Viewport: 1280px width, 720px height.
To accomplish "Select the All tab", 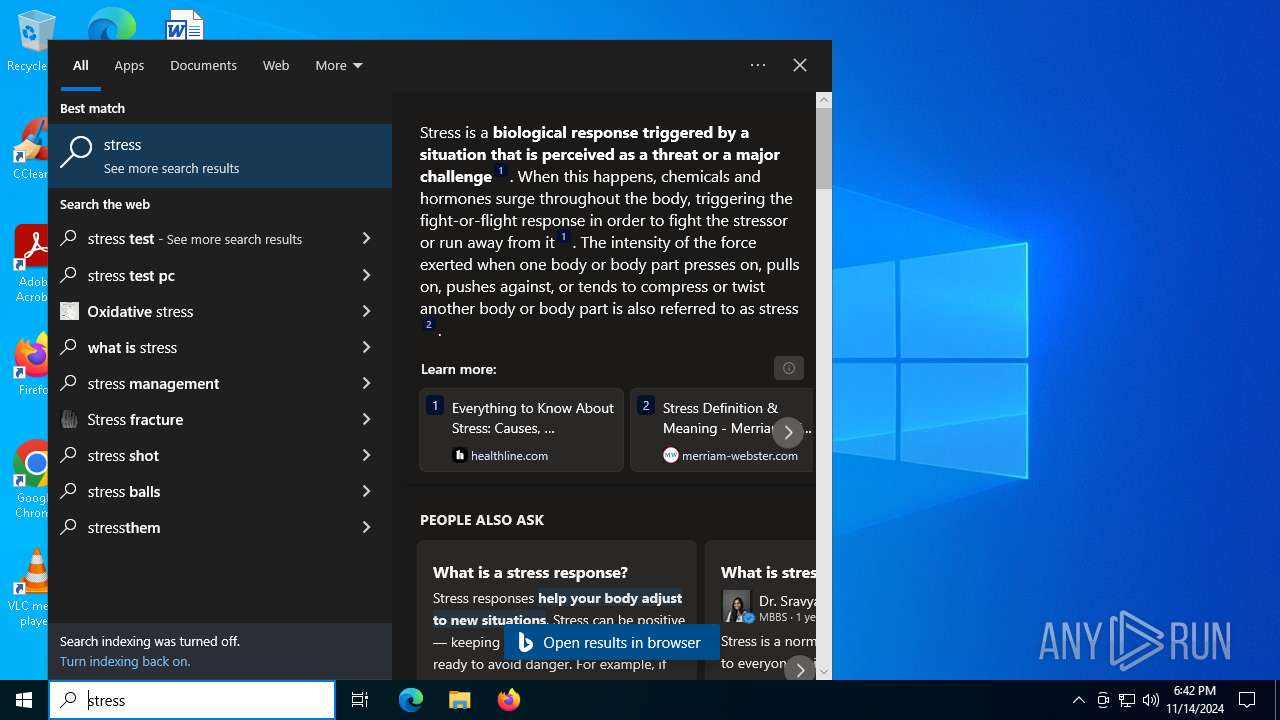I will 81,65.
